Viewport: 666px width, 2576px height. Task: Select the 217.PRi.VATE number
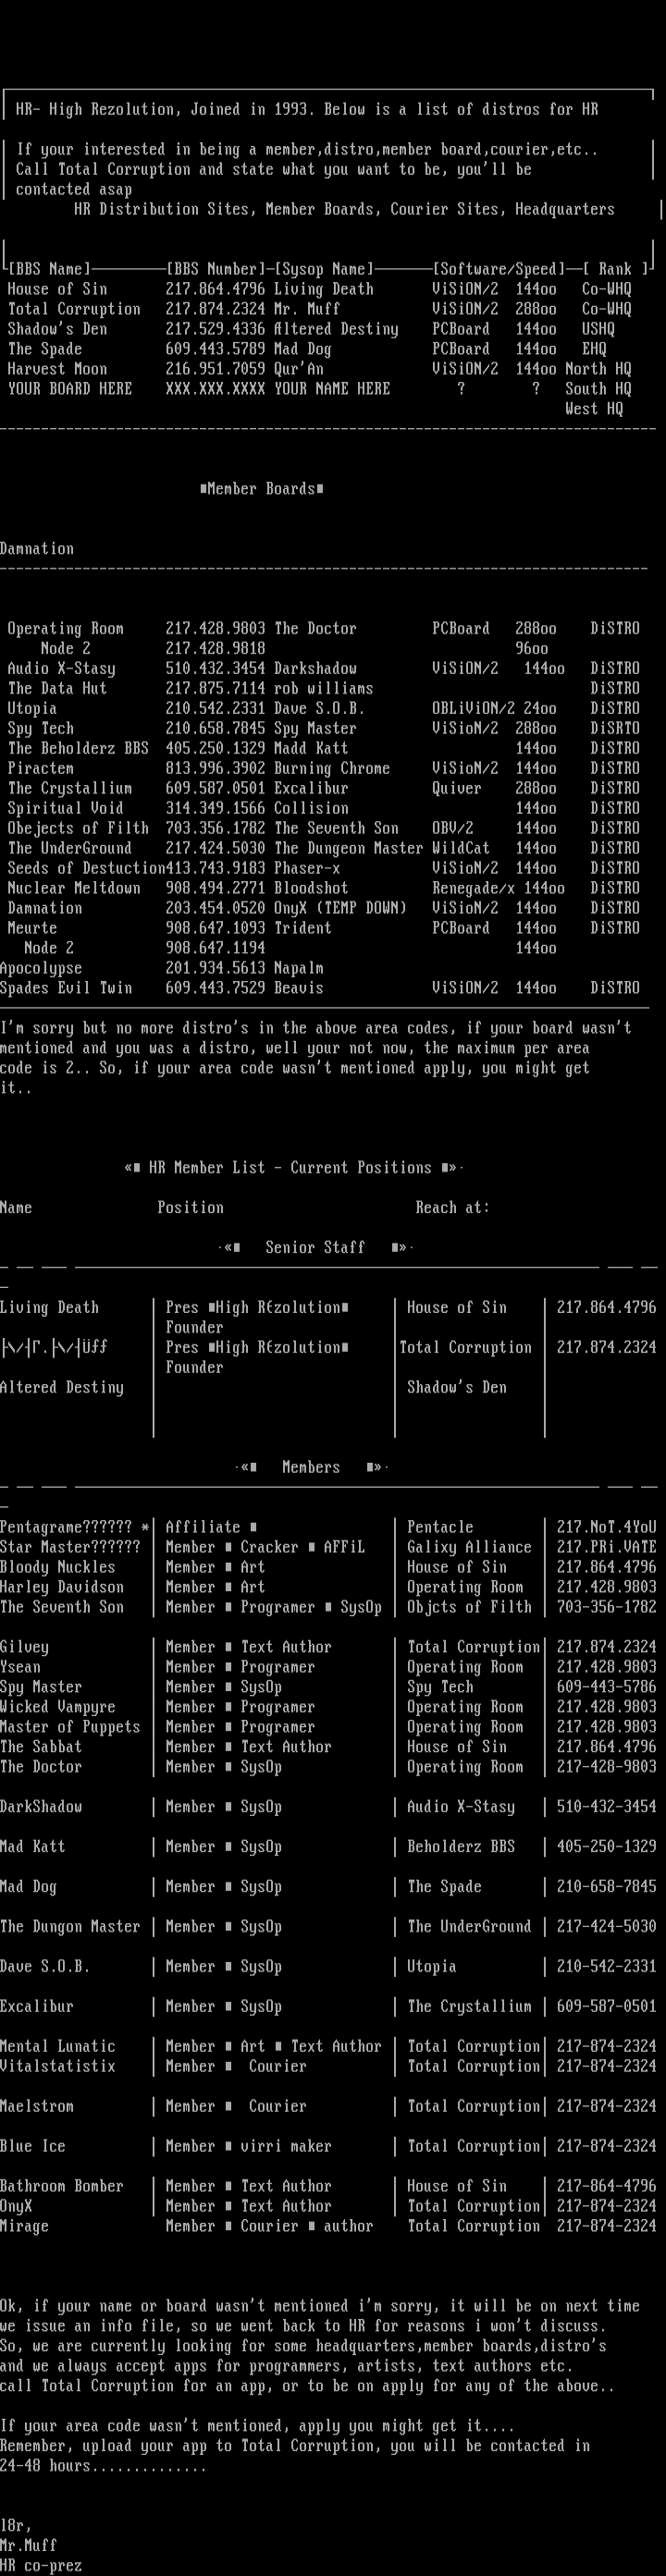tap(606, 1548)
